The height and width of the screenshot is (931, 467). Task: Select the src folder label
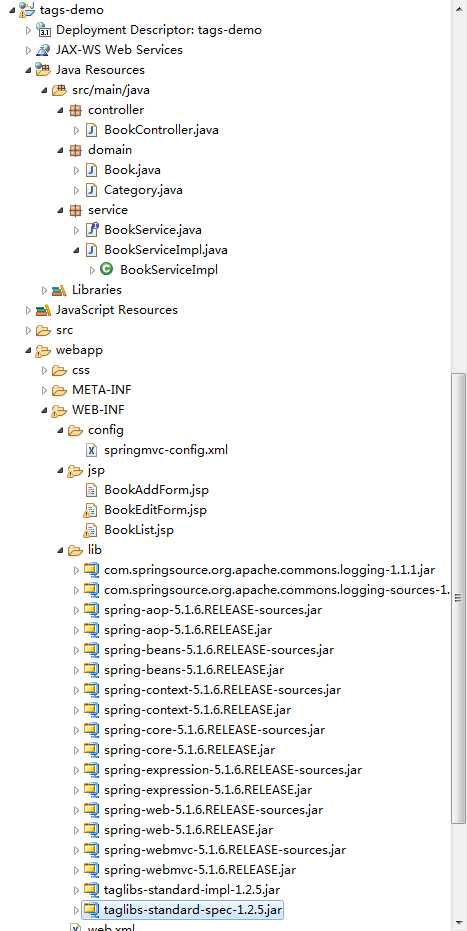click(64, 330)
